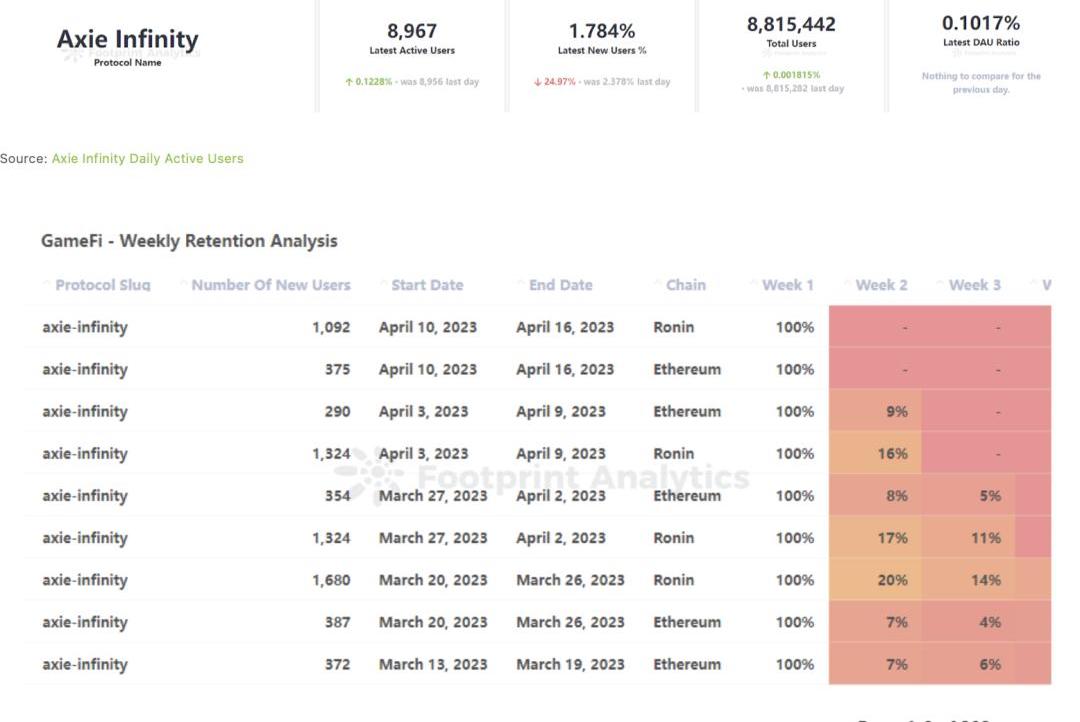This screenshot has height=722, width=1080.
Task: Click the green up arrow beside 0.1228%
Action: (349, 82)
